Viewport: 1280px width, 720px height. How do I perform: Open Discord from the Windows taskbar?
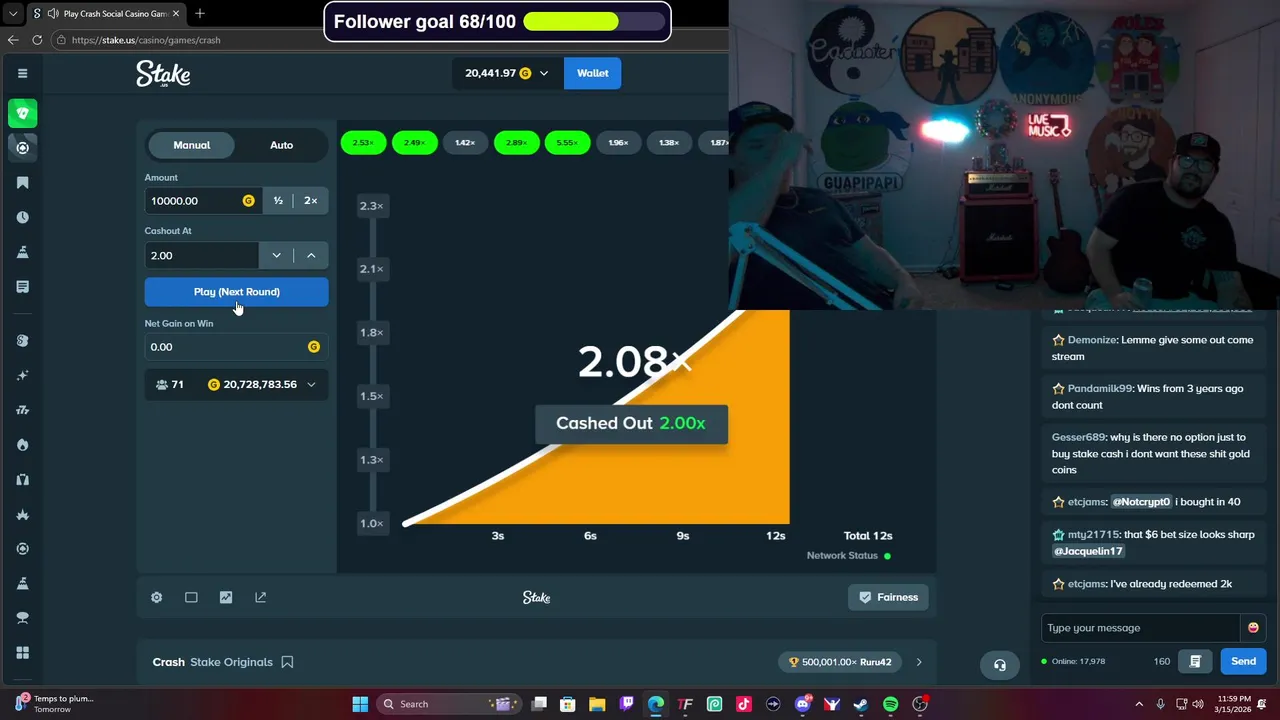(802, 704)
